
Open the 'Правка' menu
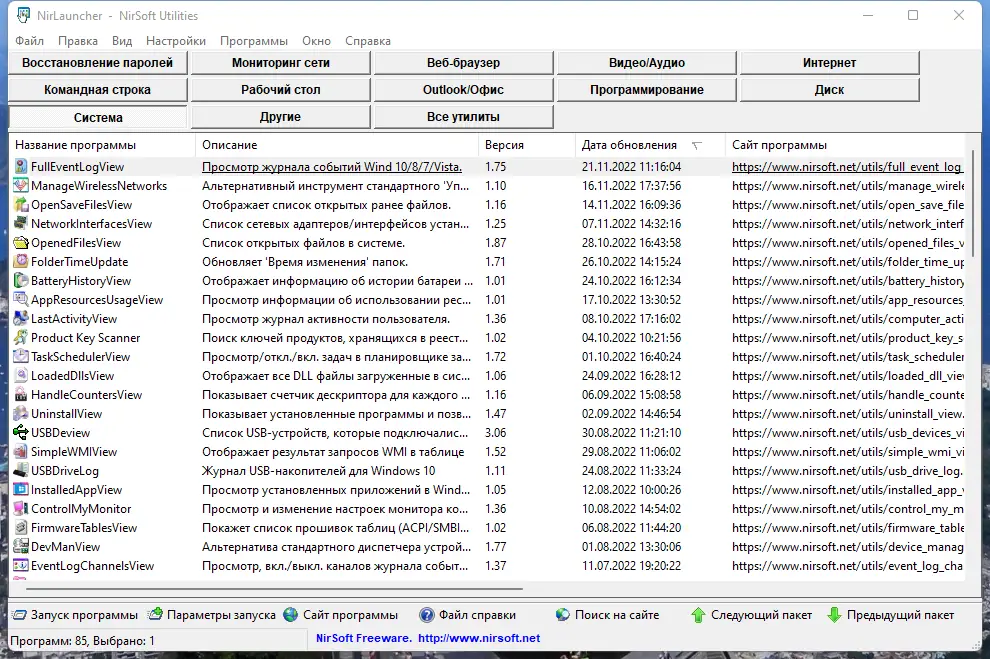click(78, 41)
